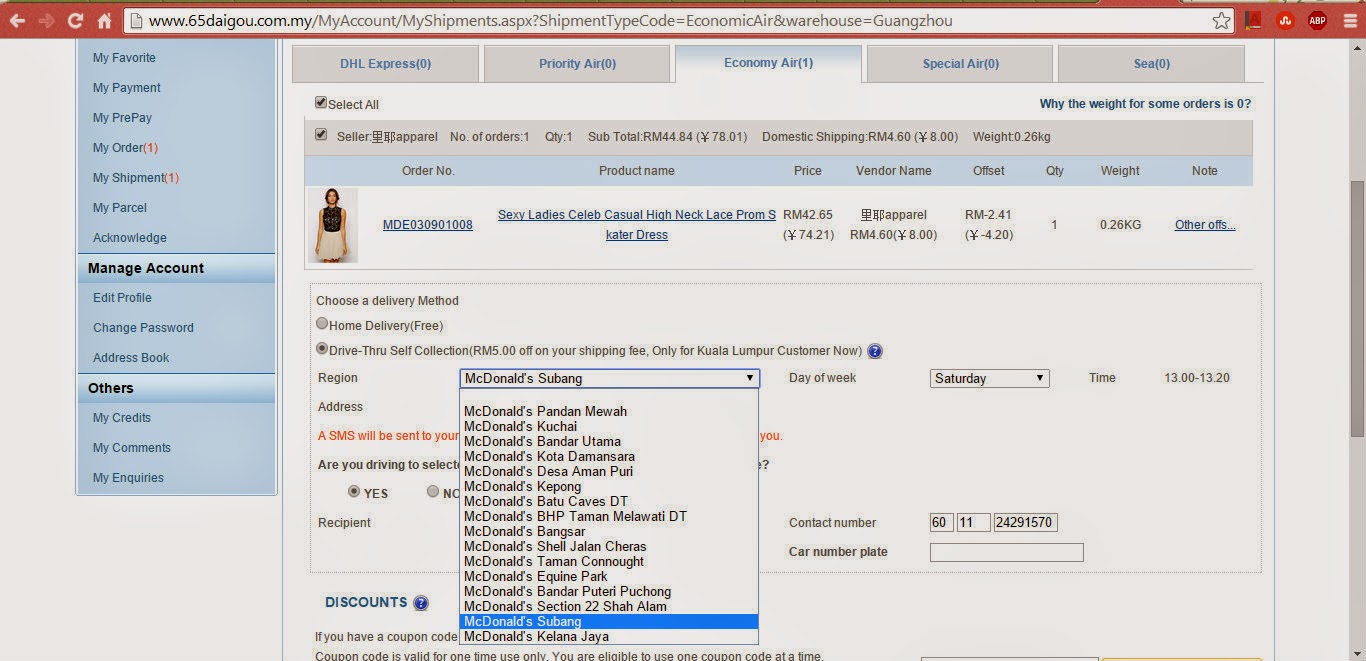Pick McDonald's Kota Damansara from the list
This screenshot has width=1366, height=661.
[x=609, y=456]
